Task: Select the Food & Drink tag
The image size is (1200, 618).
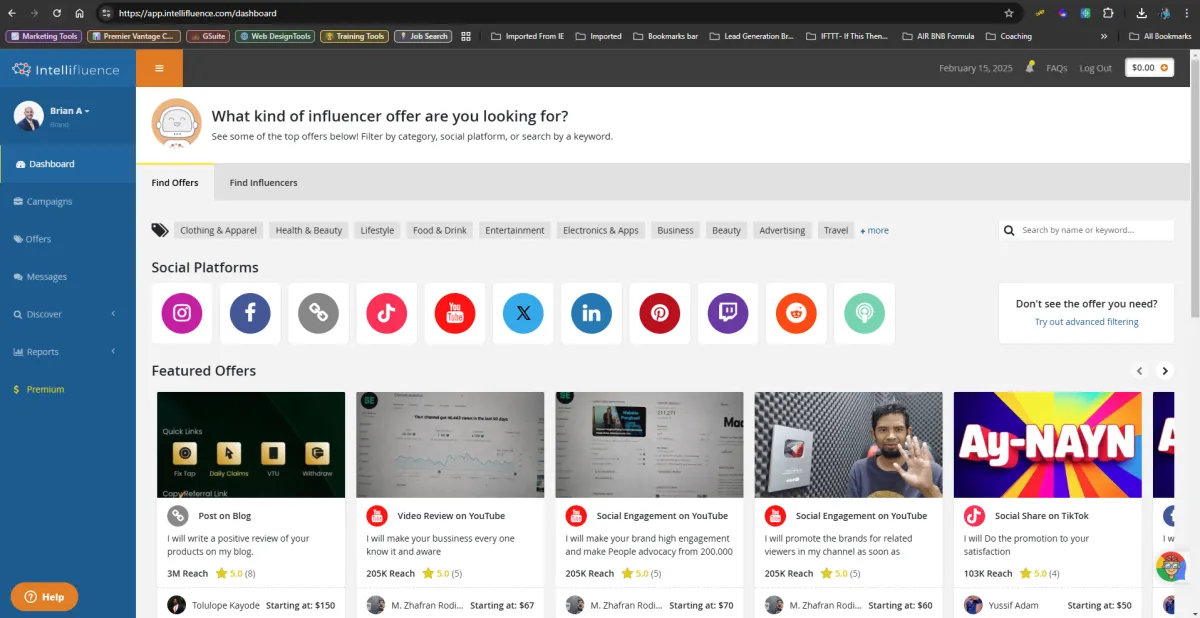Action: (x=440, y=230)
